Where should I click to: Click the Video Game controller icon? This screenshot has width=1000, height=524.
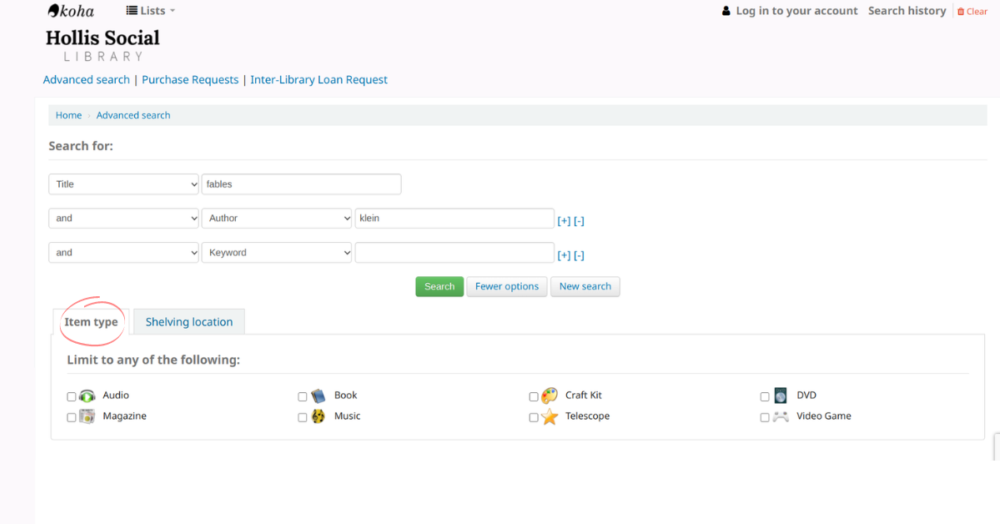coord(781,417)
